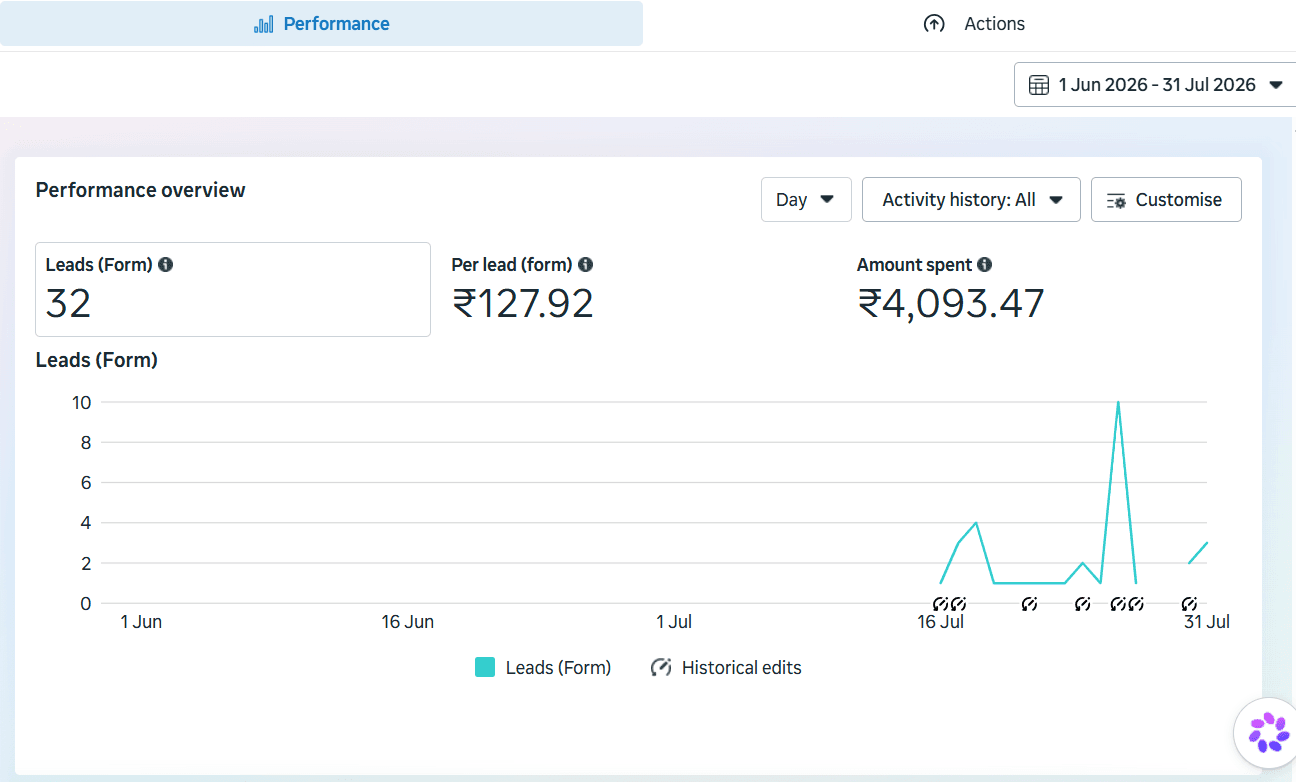Click the Customise button

pyautogui.click(x=1166, y=199)
